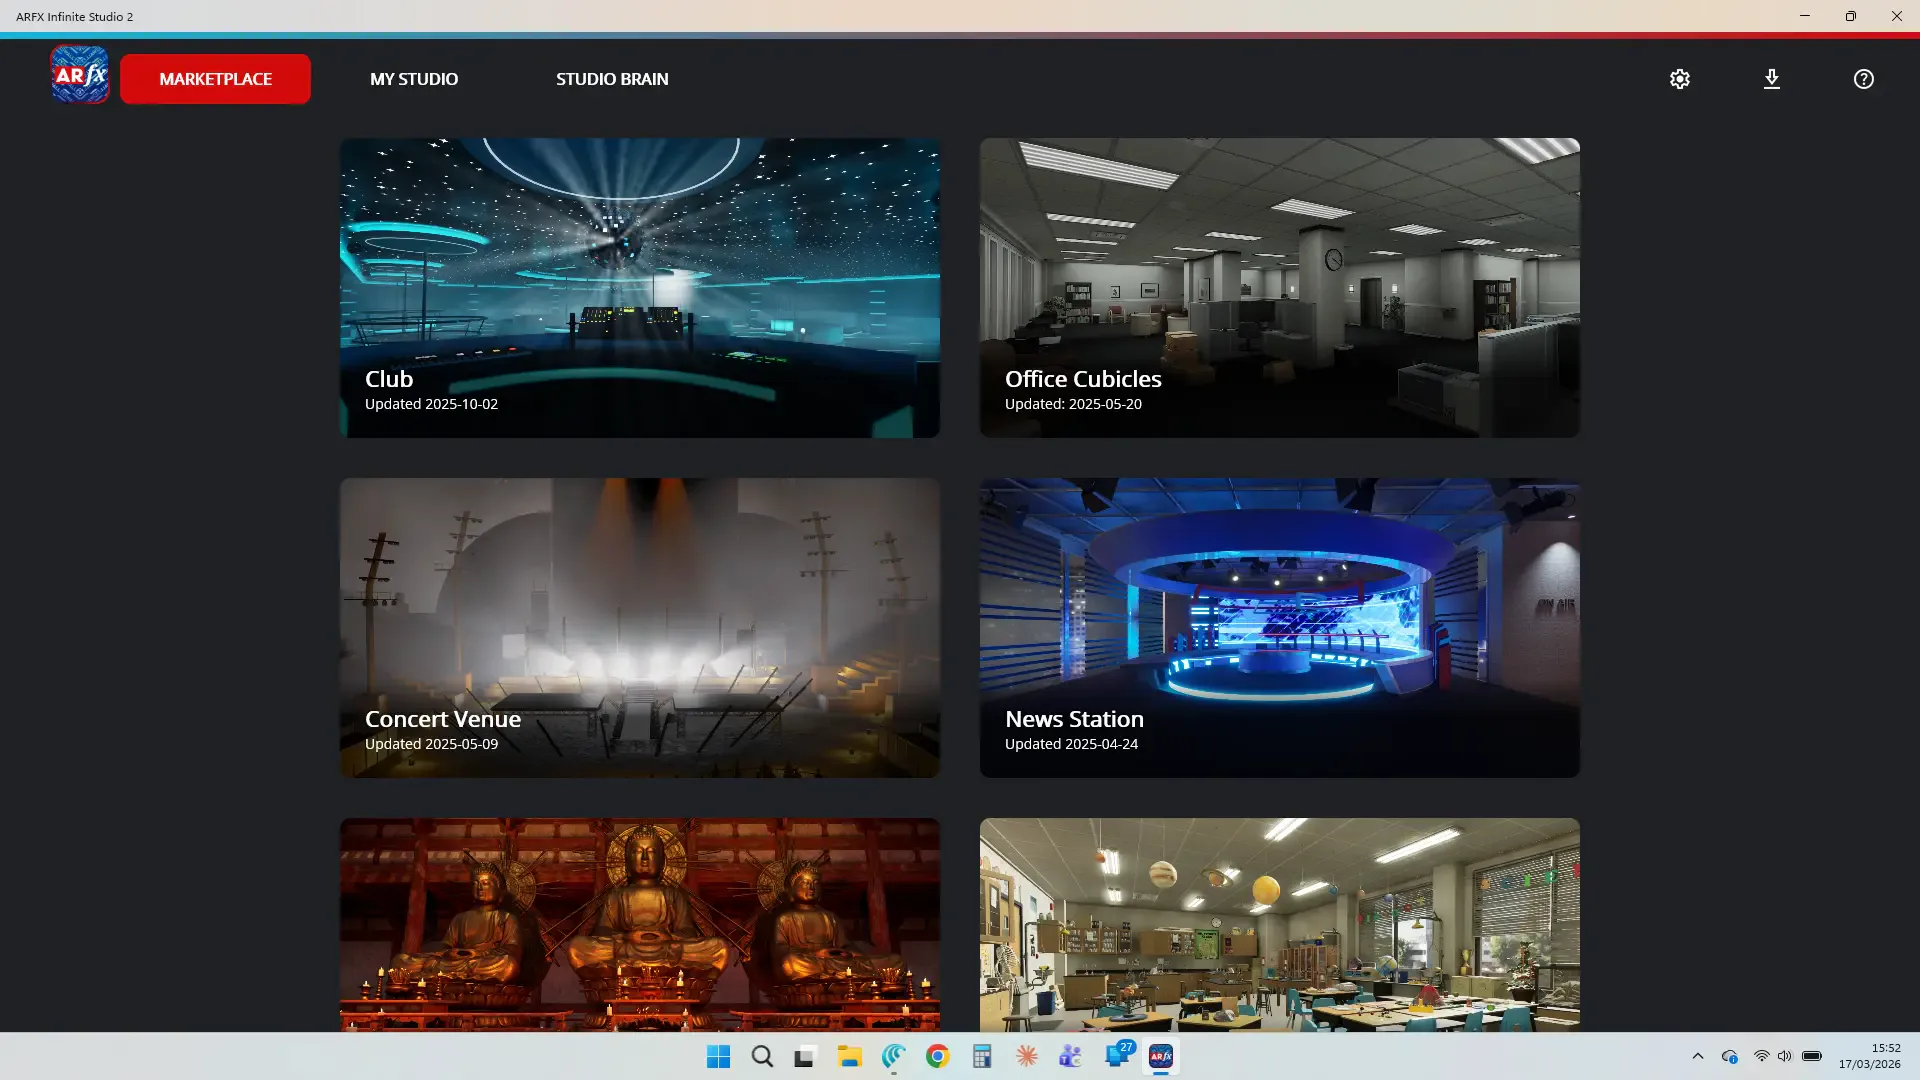
Task: Open the News Station studio card
Action: 1280,628
